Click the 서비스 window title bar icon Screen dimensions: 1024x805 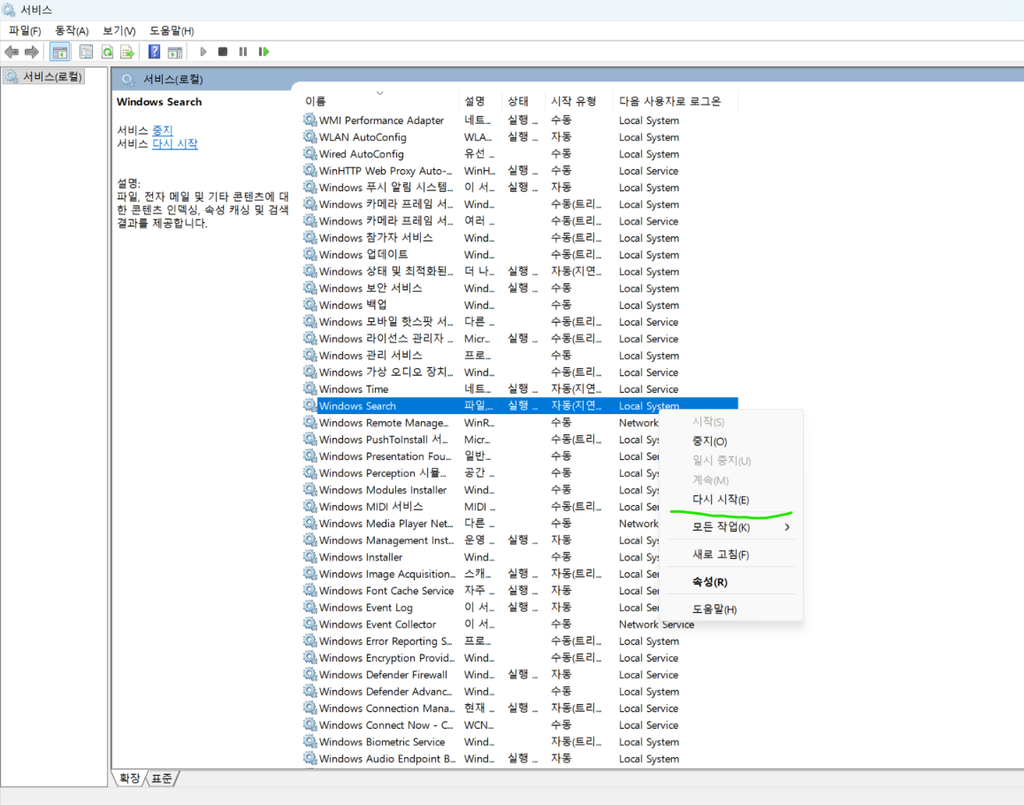(x=8, y=10)
